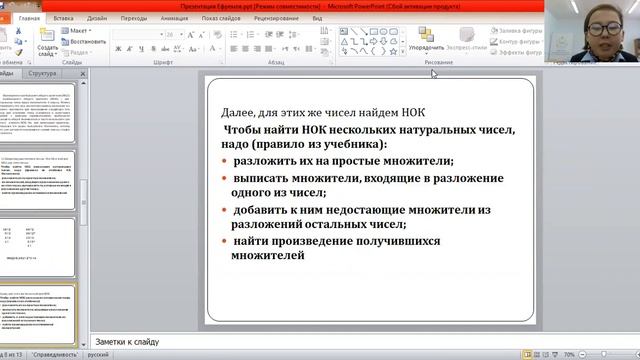Open the Дизайн ribbon tab
Image resolution: width=640 pixels, height=360 pixels.
click(97, 18)
